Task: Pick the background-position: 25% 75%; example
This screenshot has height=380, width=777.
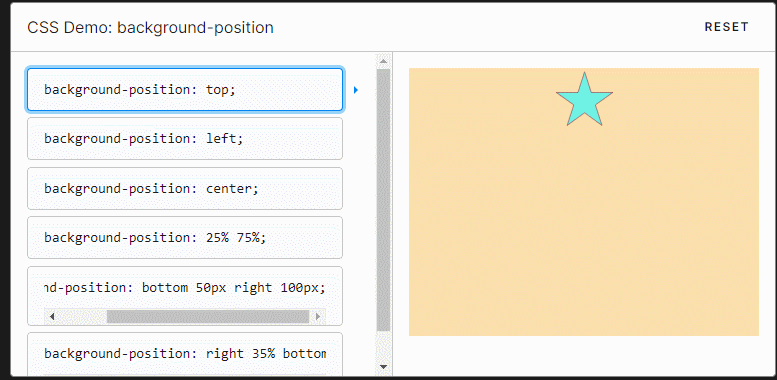Action: [x=185, y=238]
